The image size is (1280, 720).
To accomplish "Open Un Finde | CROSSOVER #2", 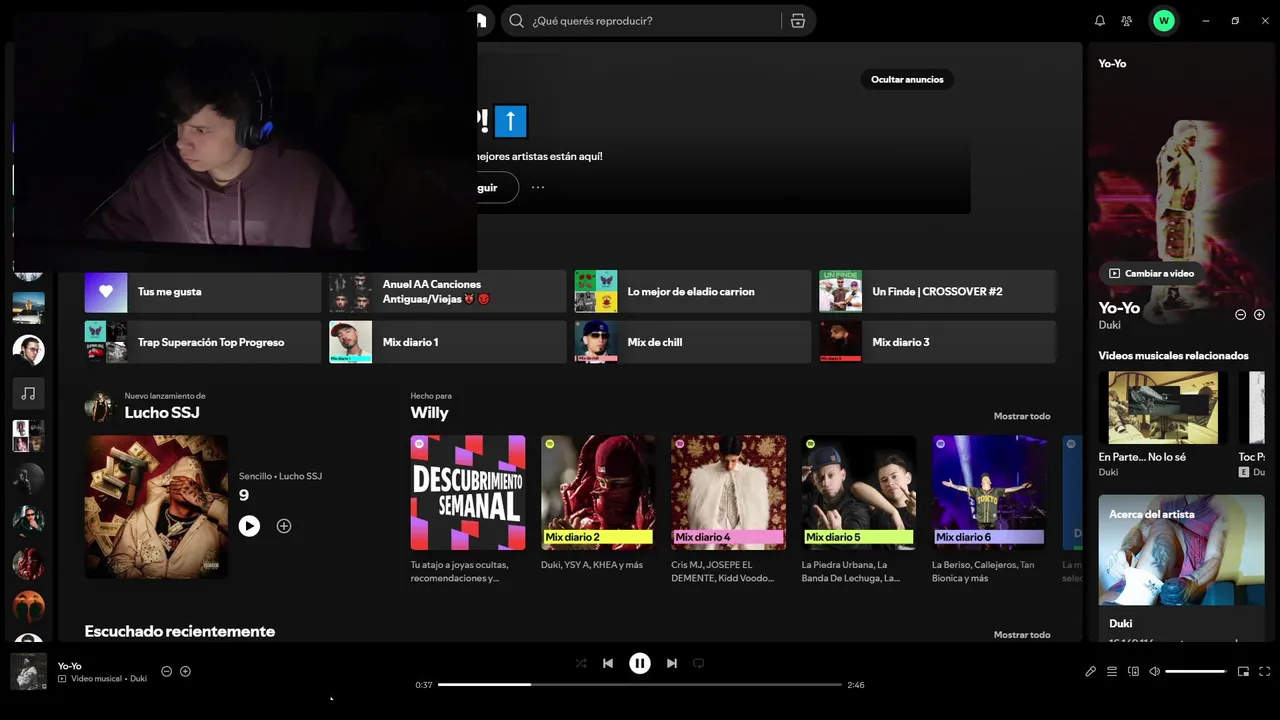I will pos(938,292).
